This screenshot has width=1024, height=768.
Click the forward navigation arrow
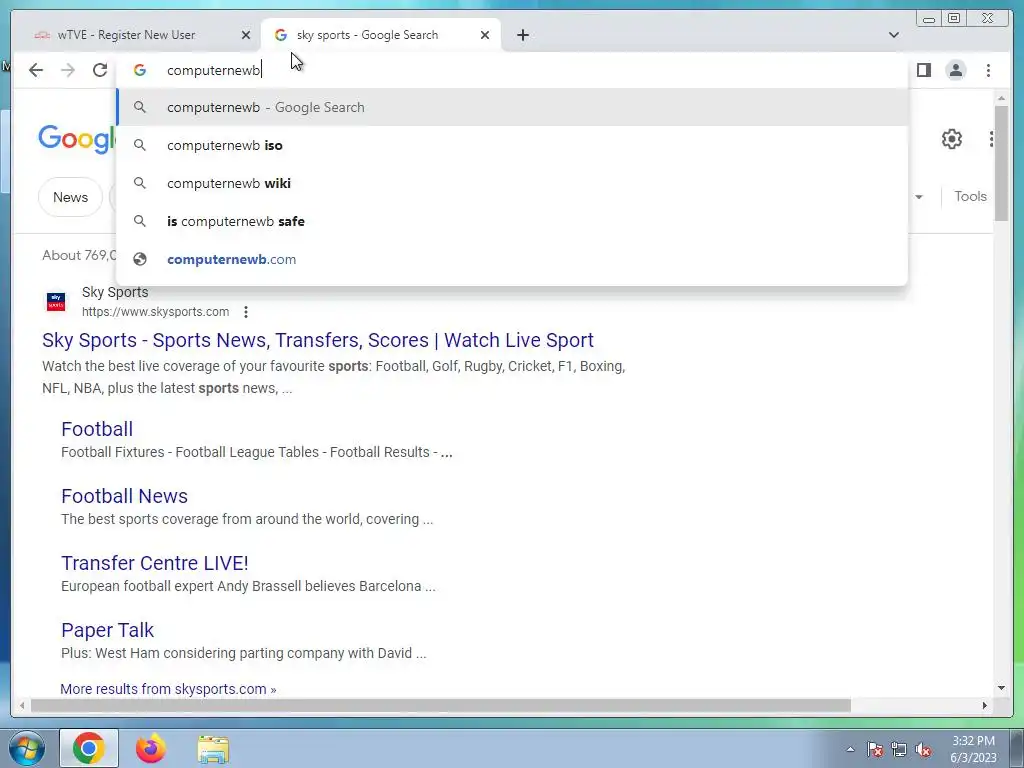pos(68,70)
